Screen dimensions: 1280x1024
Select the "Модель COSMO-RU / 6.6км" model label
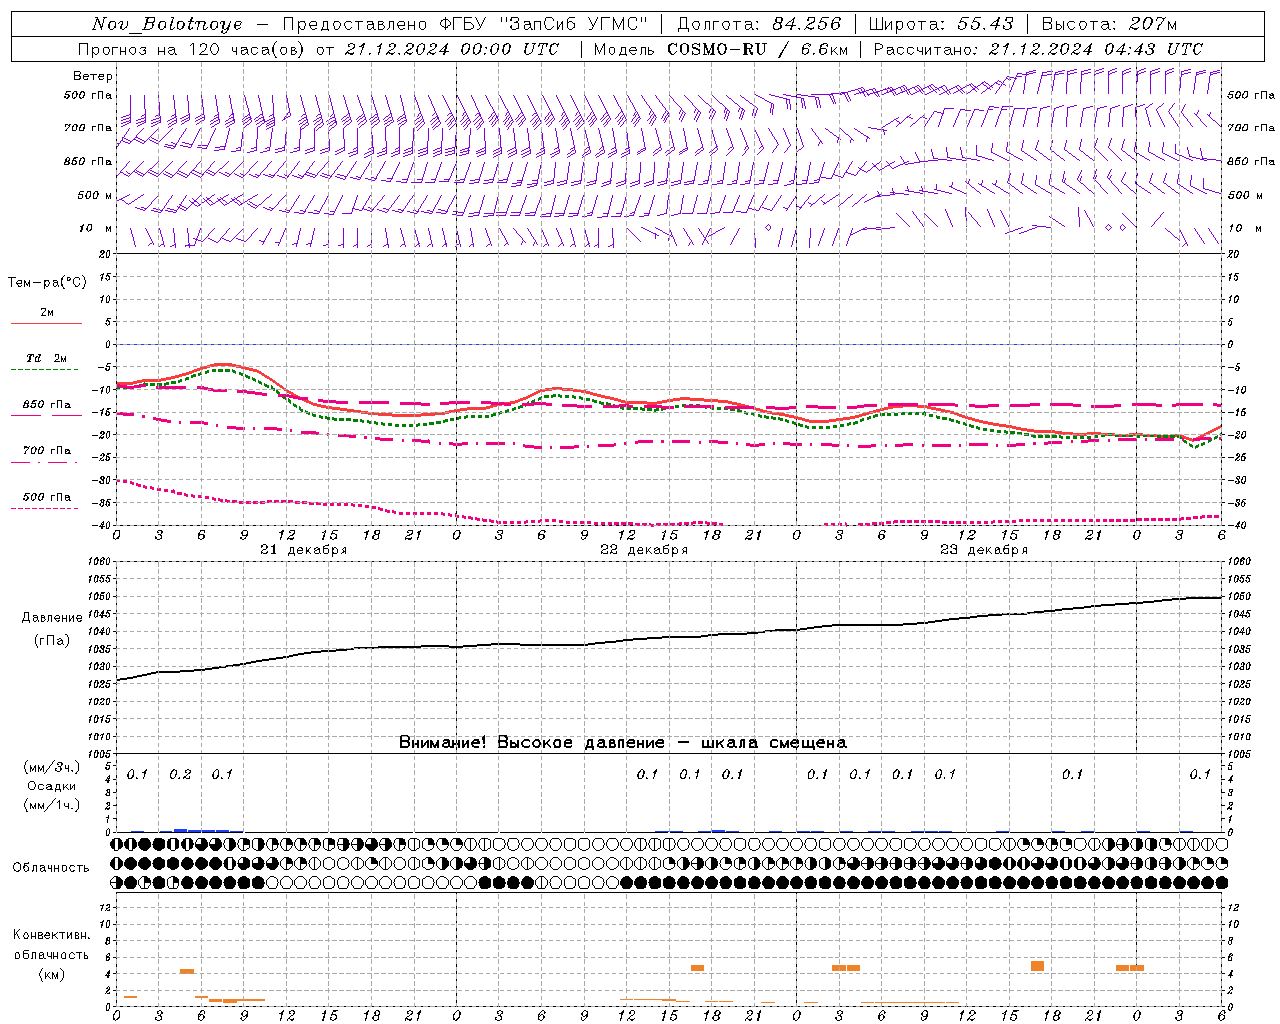point(721,49)
